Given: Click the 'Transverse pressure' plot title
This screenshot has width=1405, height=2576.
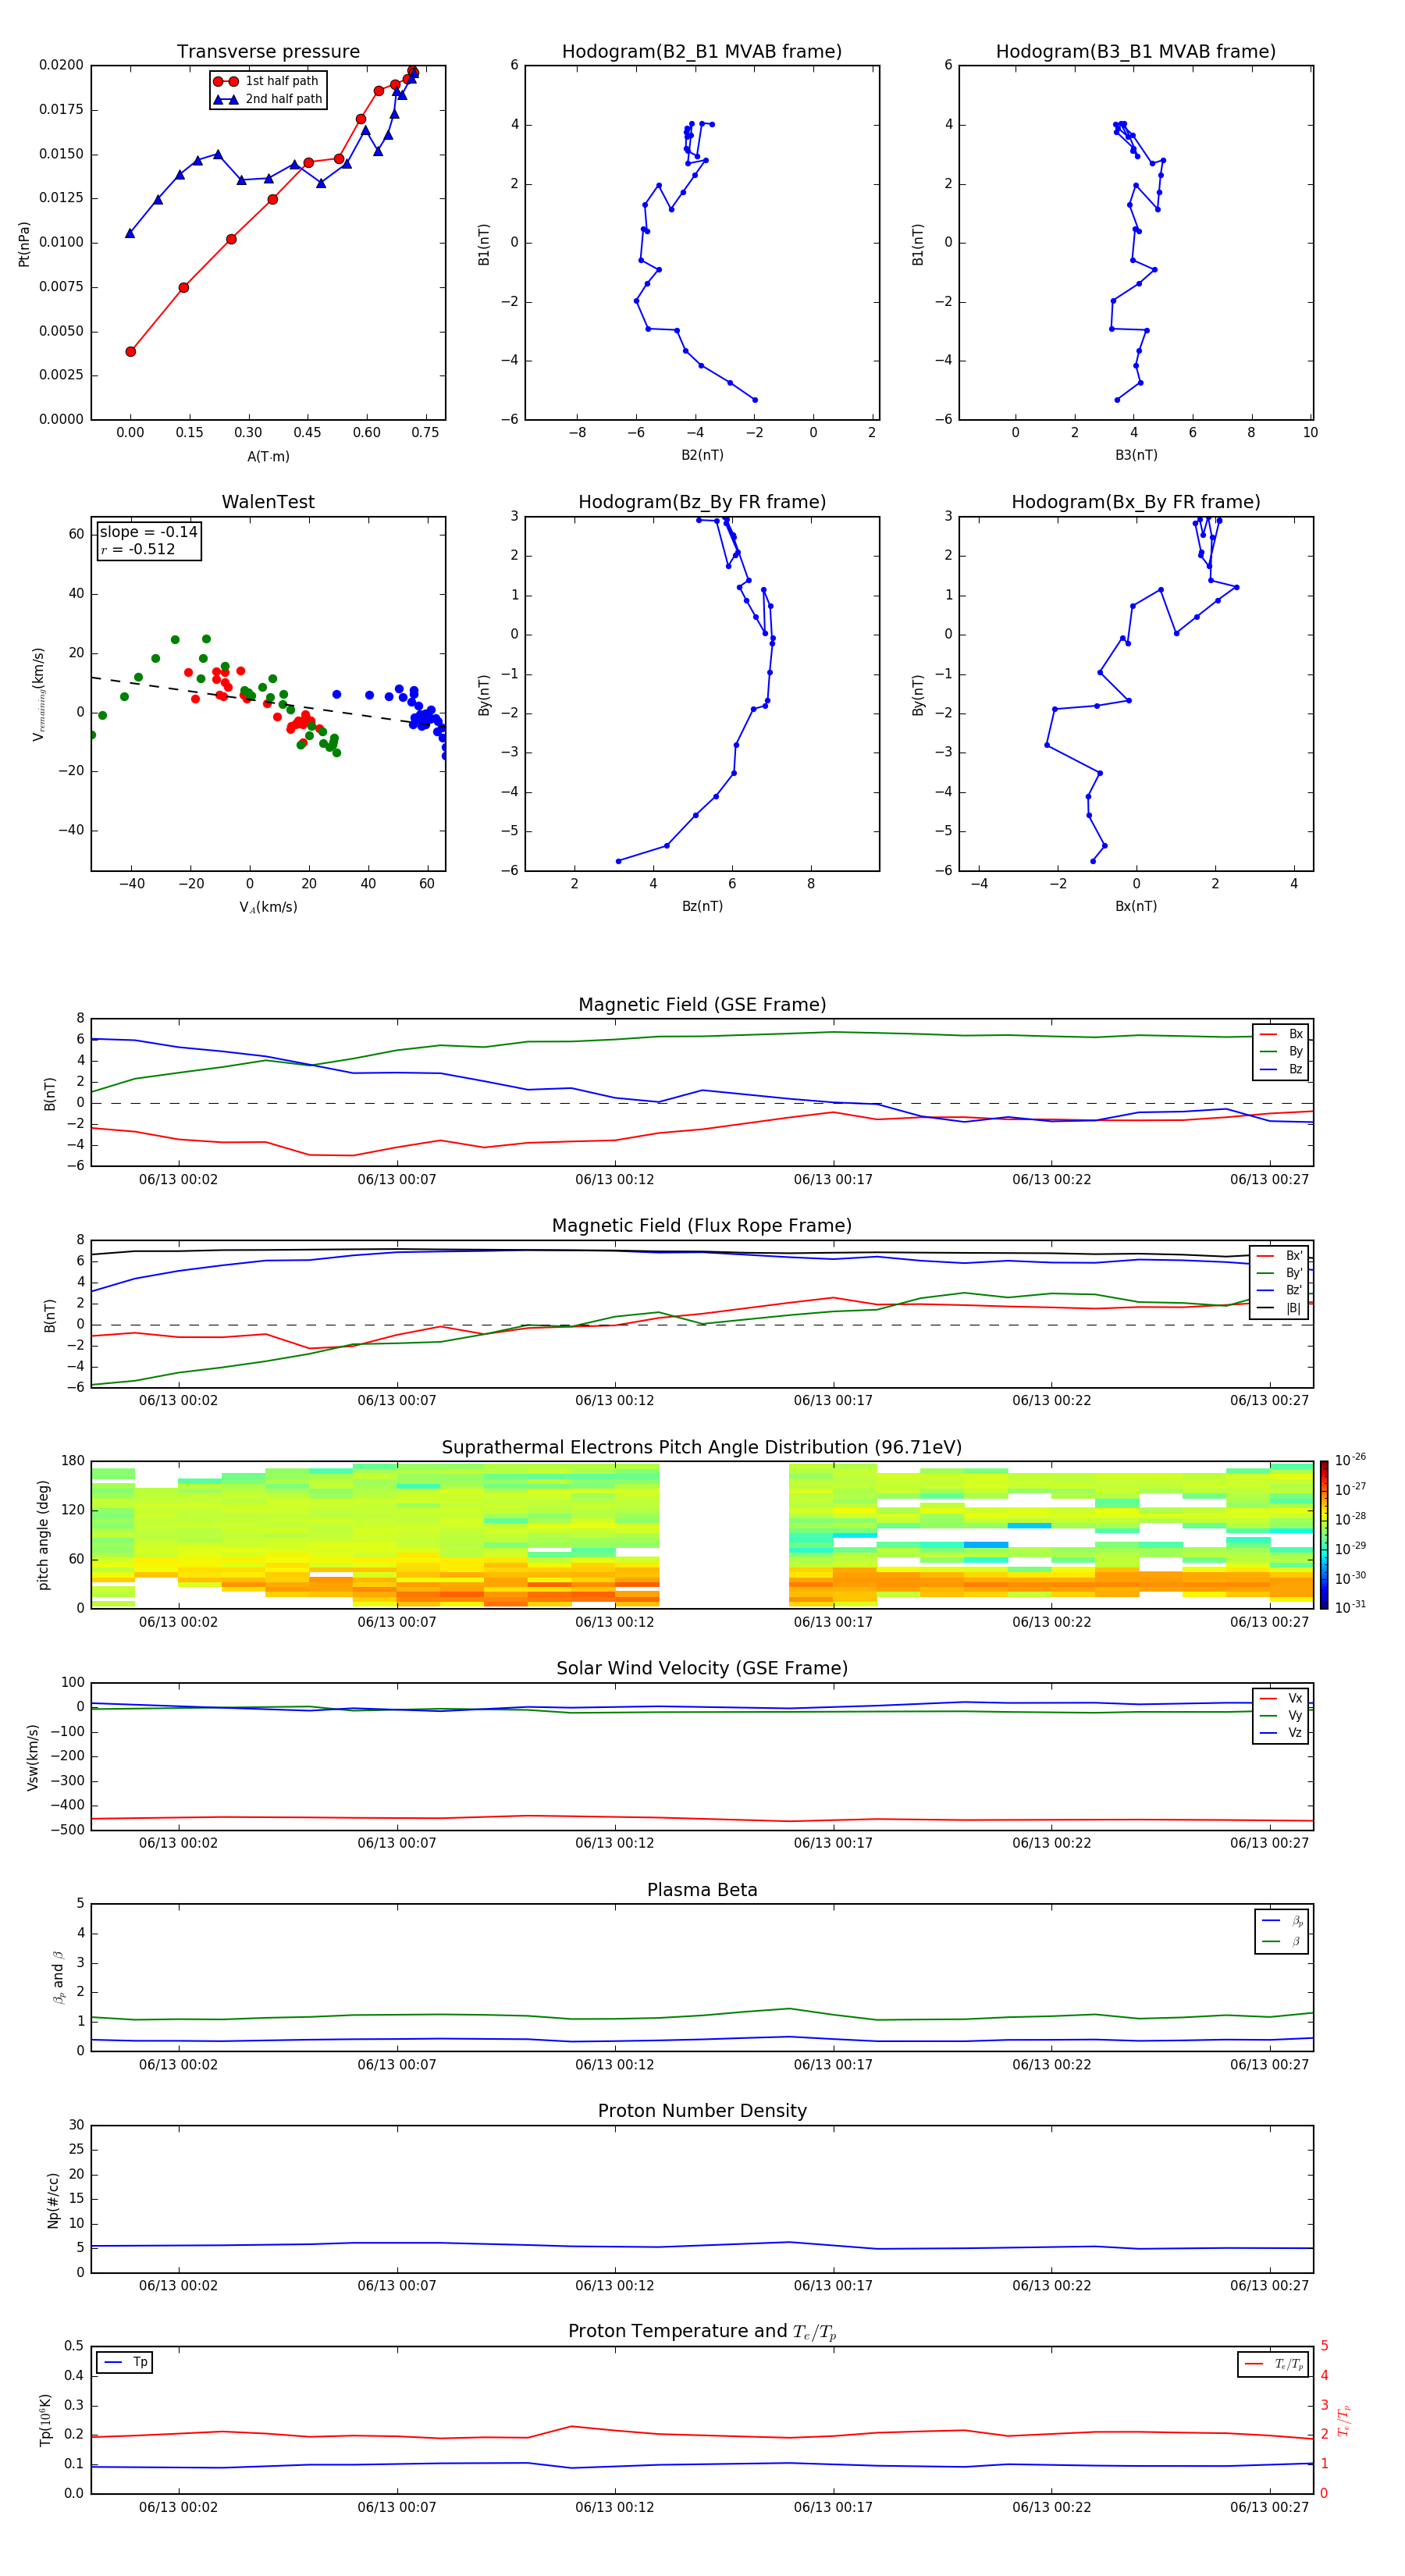Looking at the screenshot, I should (x=268, y=52).
